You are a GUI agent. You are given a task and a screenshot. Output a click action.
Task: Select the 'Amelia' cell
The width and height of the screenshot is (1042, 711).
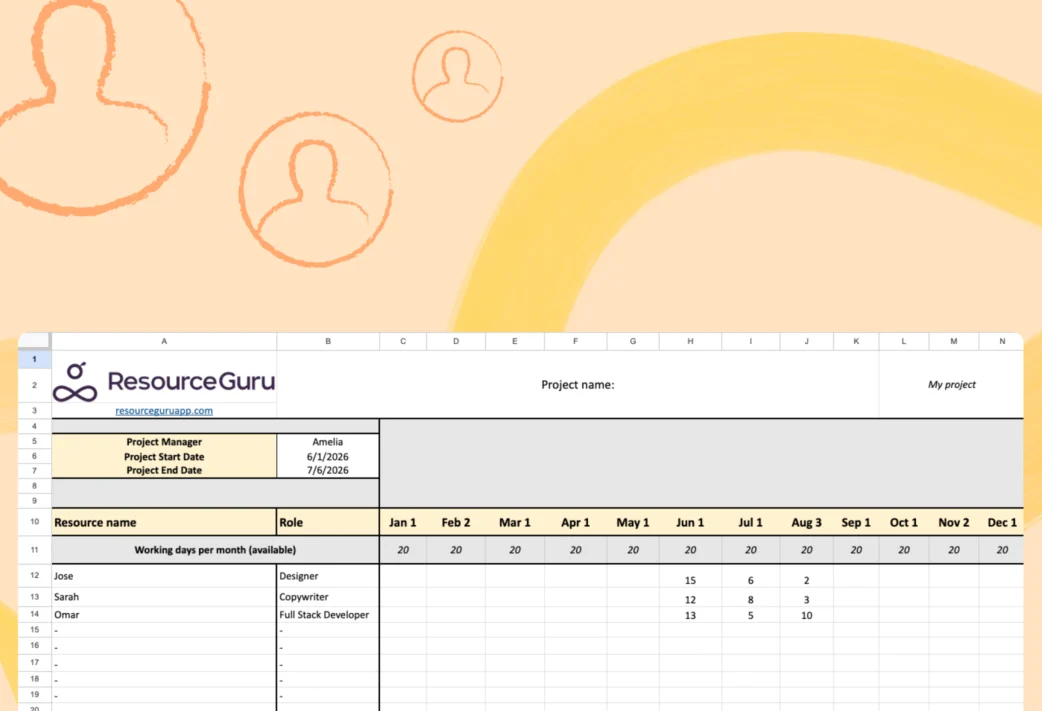tap(328, 442)
